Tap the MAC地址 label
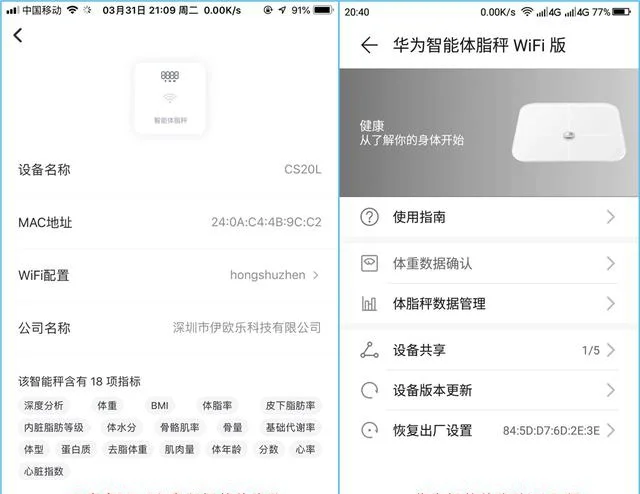Viewport: 640px width, 494px height. coord(45,223)
